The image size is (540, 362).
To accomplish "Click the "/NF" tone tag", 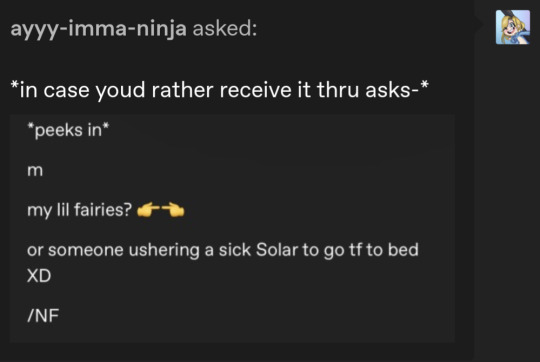I will point(43,316).
